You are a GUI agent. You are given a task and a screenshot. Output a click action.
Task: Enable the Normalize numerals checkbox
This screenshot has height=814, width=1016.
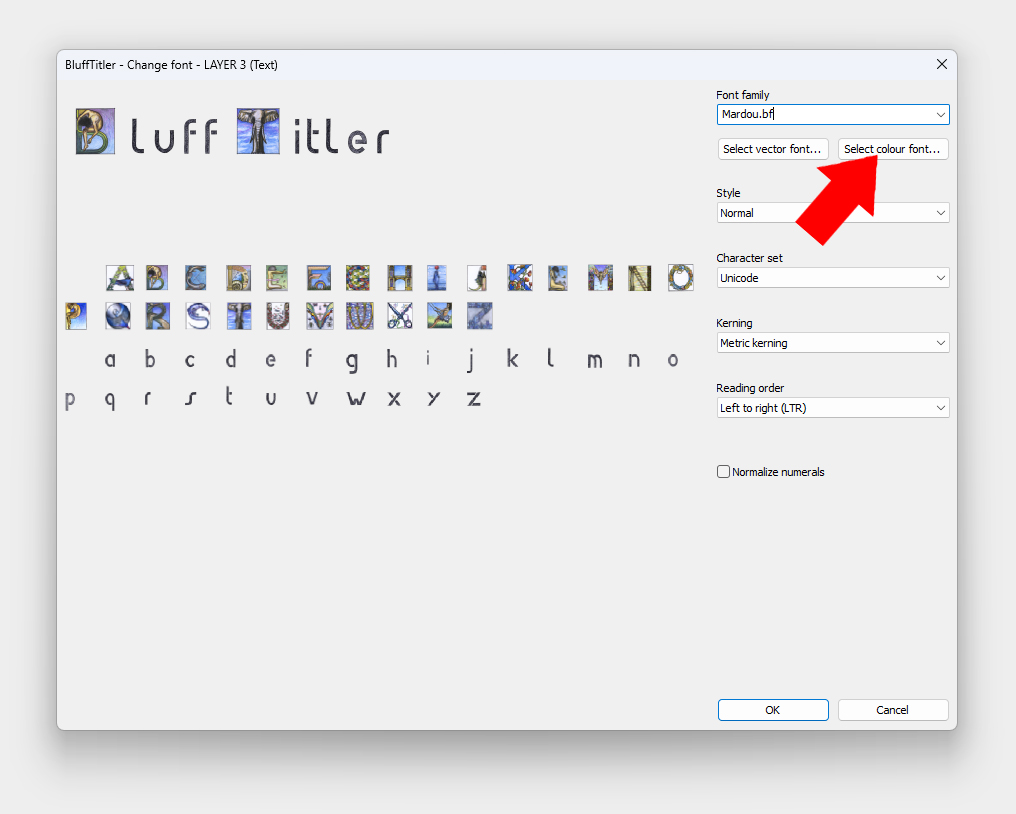tap(723, 472)
